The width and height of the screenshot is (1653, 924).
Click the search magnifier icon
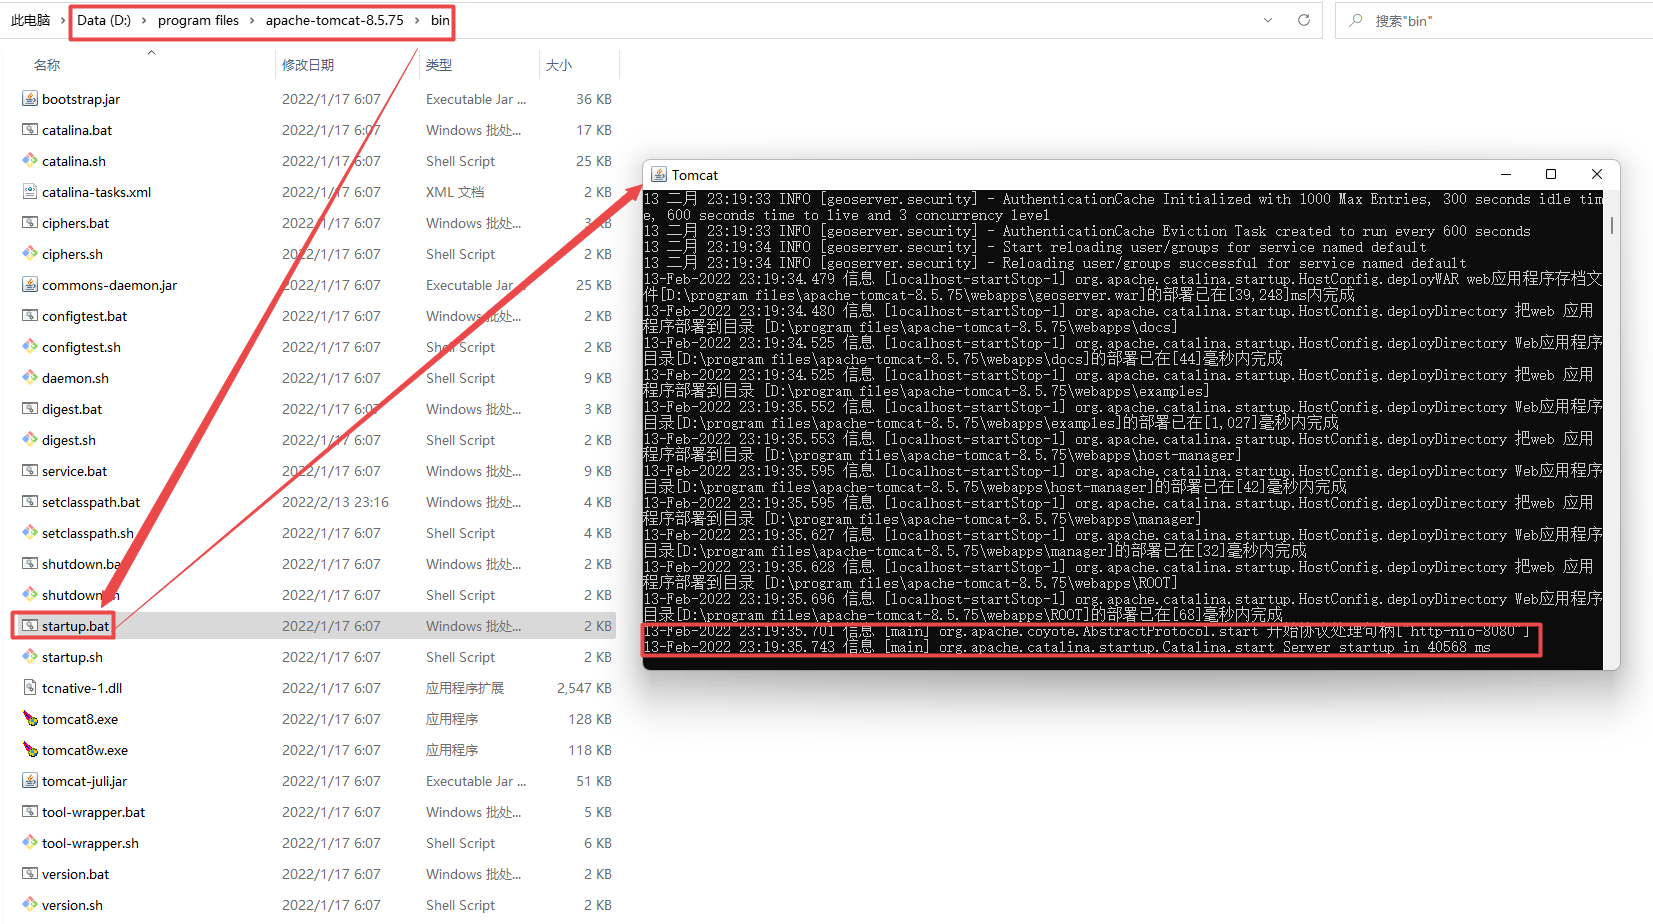coord(1355,20)
